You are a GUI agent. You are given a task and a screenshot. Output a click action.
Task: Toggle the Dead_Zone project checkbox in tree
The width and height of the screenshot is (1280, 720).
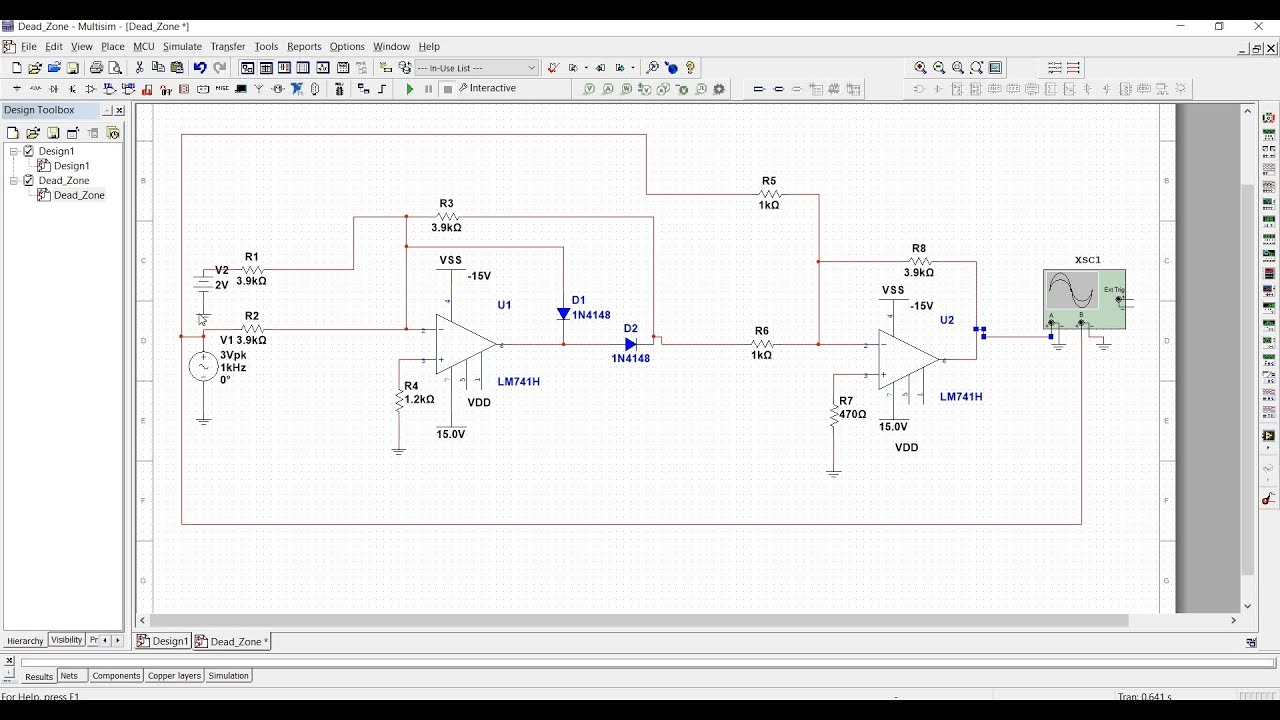pyautogui.click(x=28, y=181)
